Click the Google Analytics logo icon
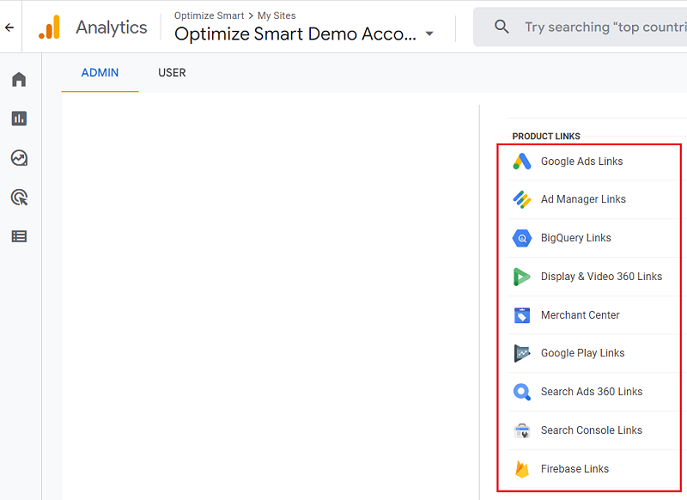 49,27
